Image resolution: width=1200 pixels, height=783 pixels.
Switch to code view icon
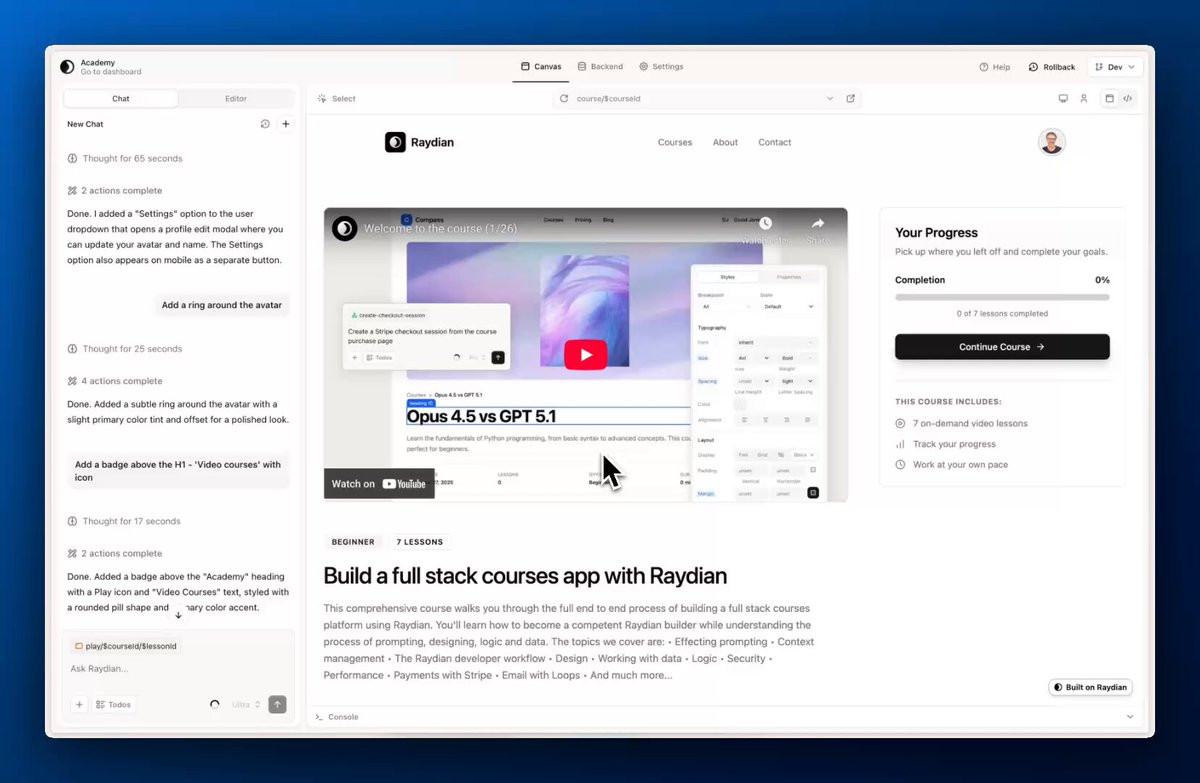coord(1128,99)
